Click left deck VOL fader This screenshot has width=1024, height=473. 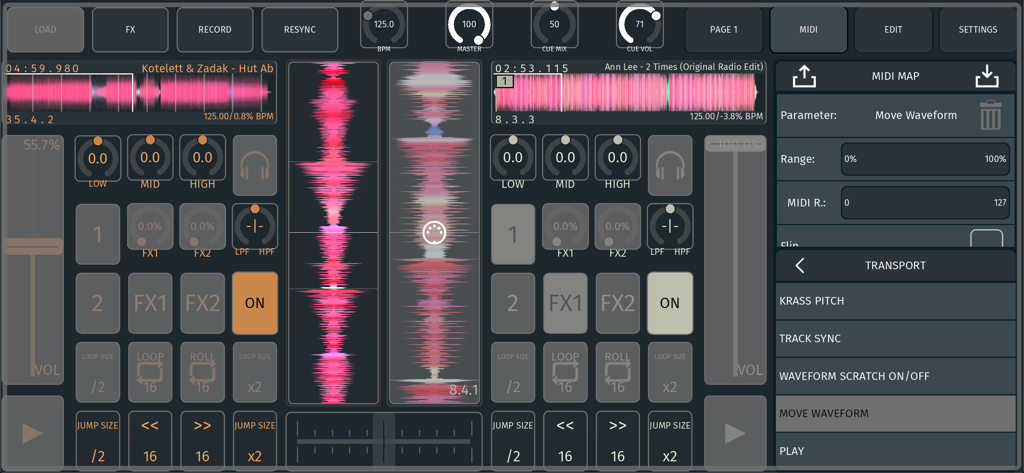(34, 259)
